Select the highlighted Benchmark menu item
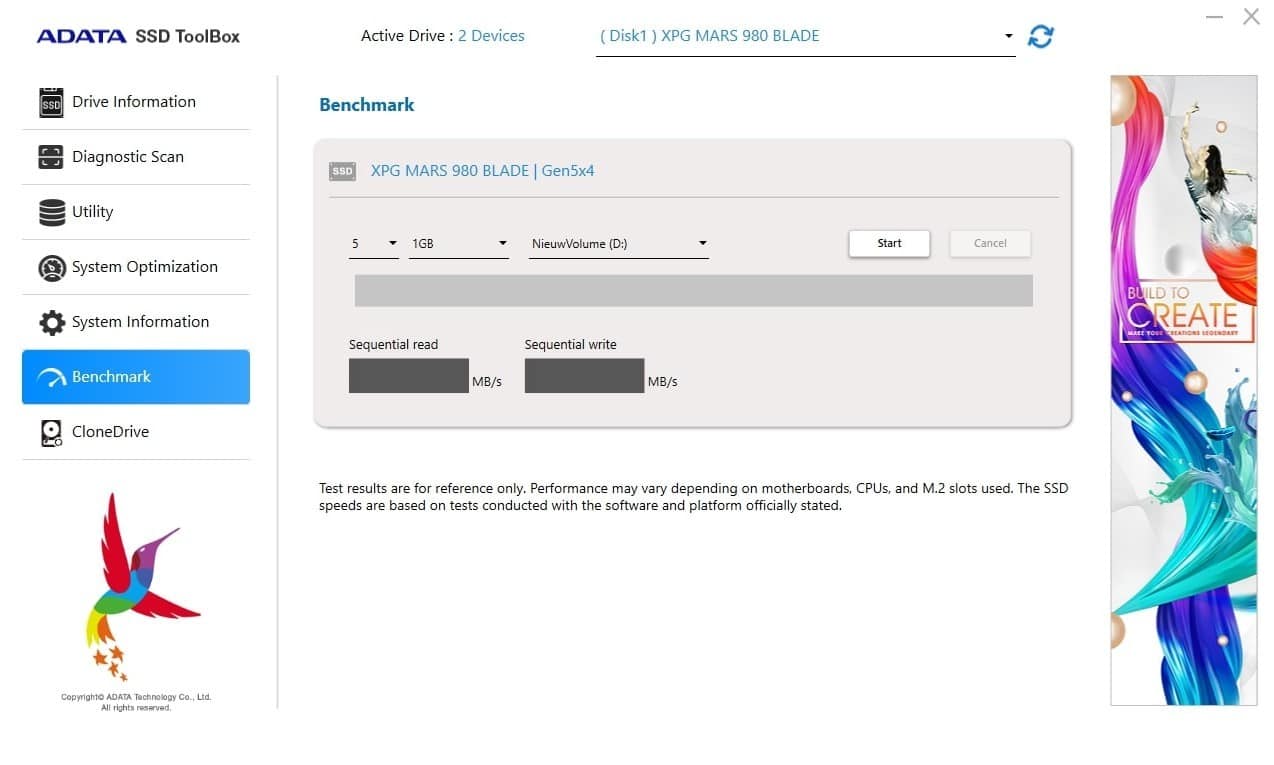Image resolution: width=1274 pixels, height=765 pixels. 136,377
